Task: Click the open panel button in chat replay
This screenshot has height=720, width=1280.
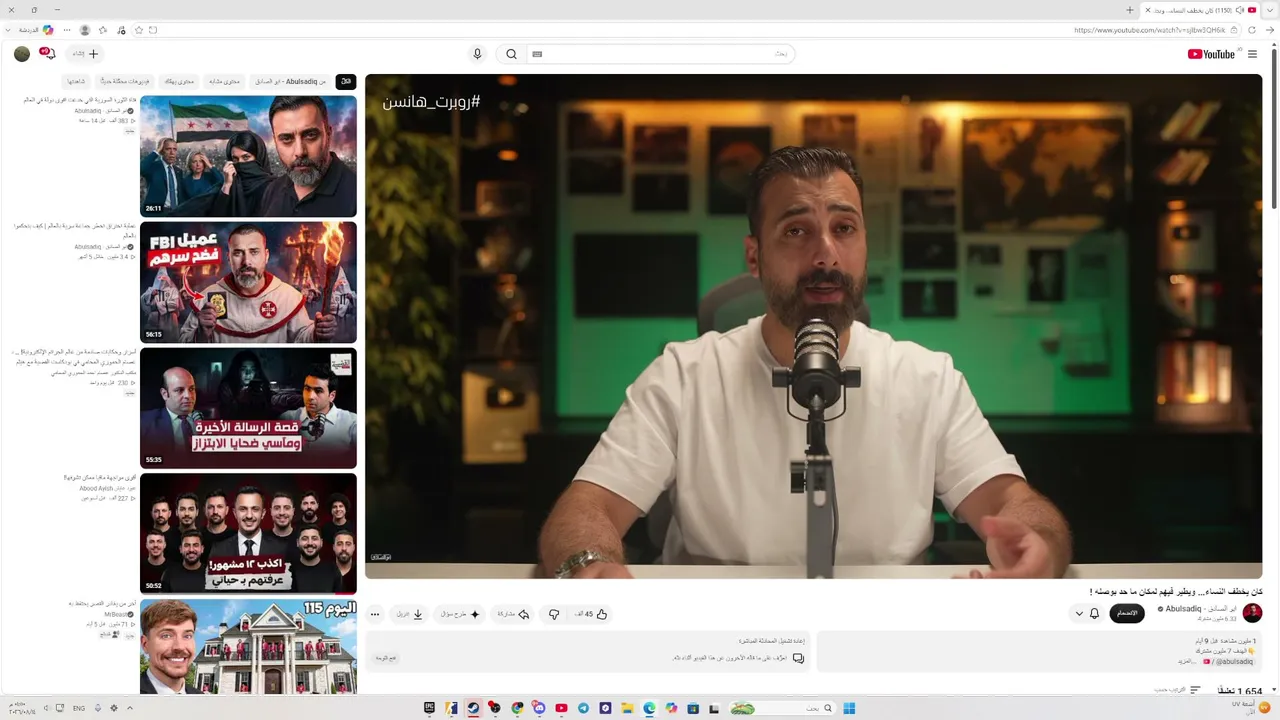Action: click(x=386, y=658)
